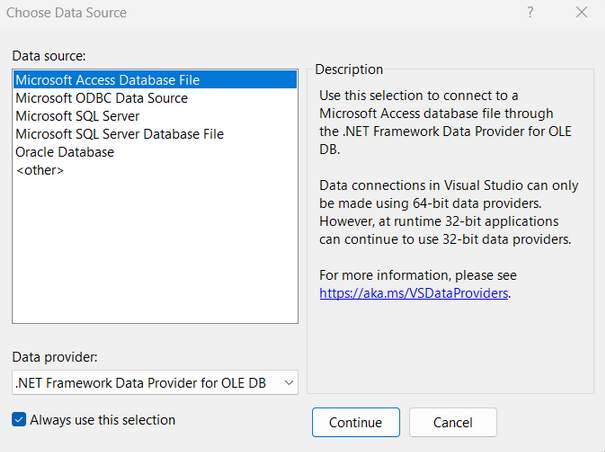The image size is (605, 452).
Task: Click the Always use this selection label text
Action: pyautogui.click(x=102, y=420)
